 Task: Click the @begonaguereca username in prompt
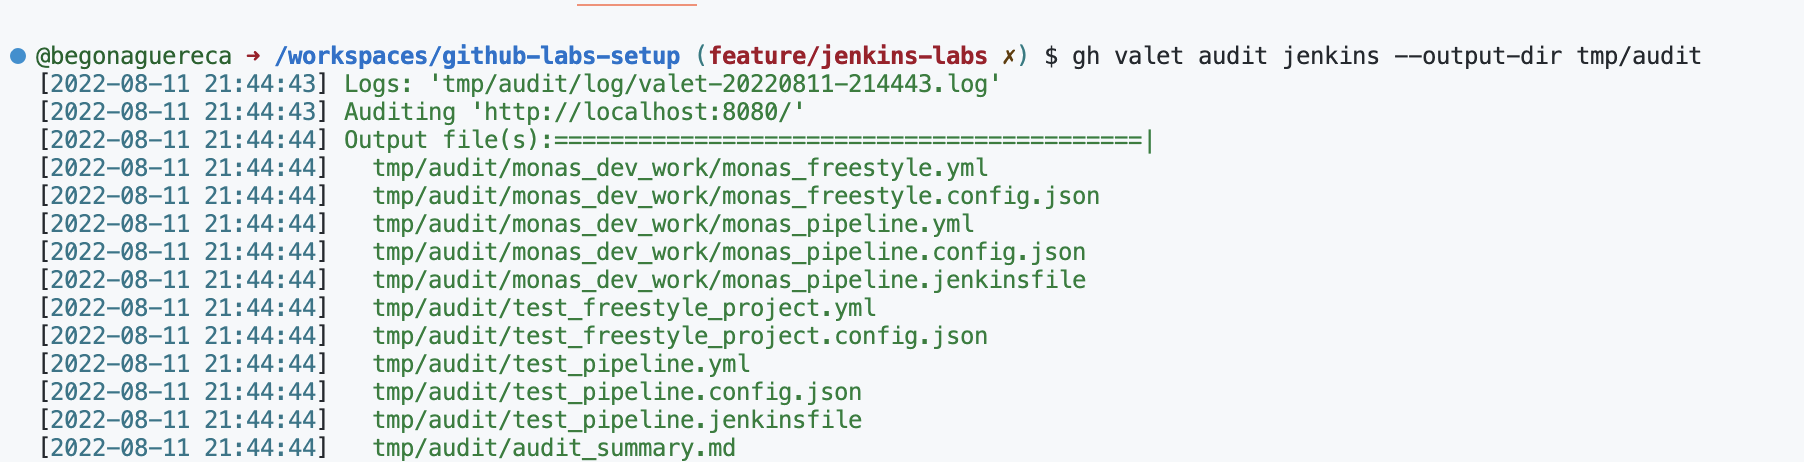pos(134,56)
